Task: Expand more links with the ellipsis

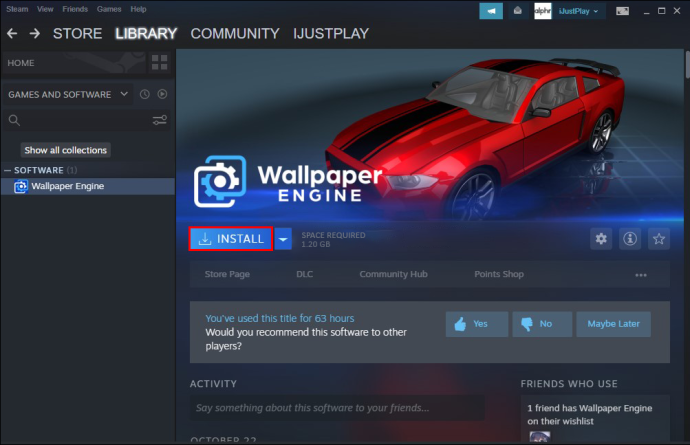Action: click(x=641, y=275)
